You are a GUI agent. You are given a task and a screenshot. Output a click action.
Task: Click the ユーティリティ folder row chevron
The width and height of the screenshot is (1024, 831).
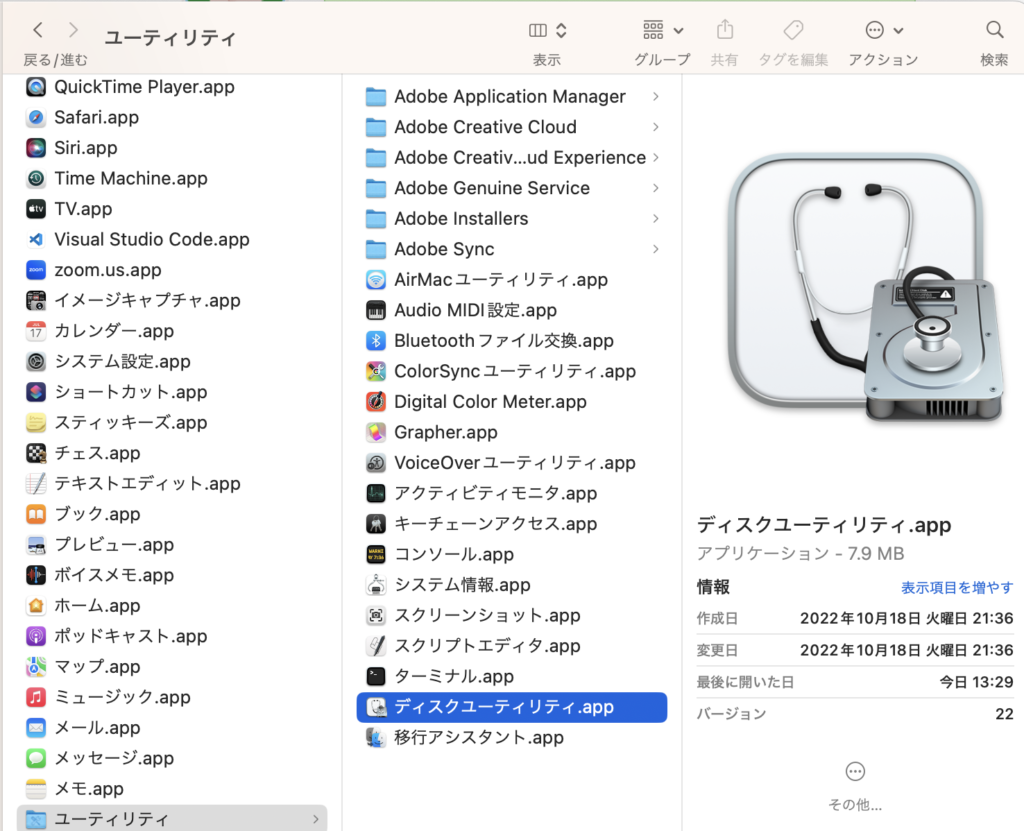tap(315, 819)
